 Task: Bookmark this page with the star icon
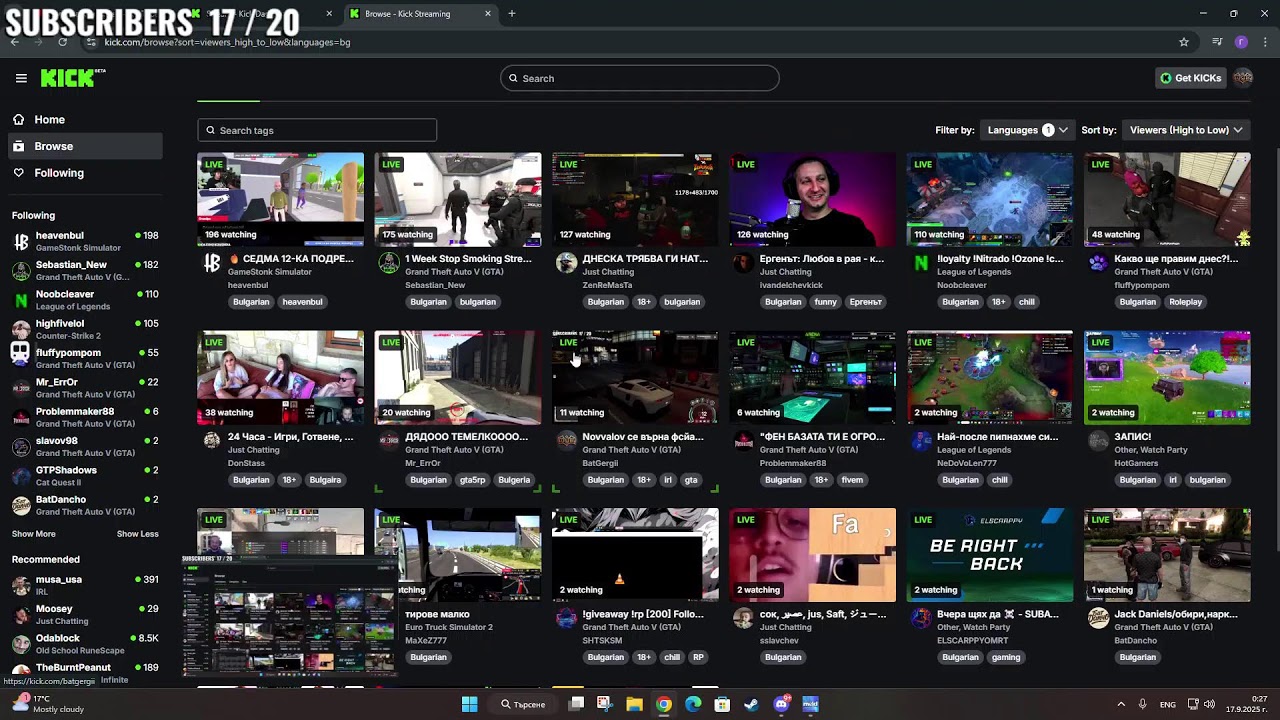[x=1184, y=42]
